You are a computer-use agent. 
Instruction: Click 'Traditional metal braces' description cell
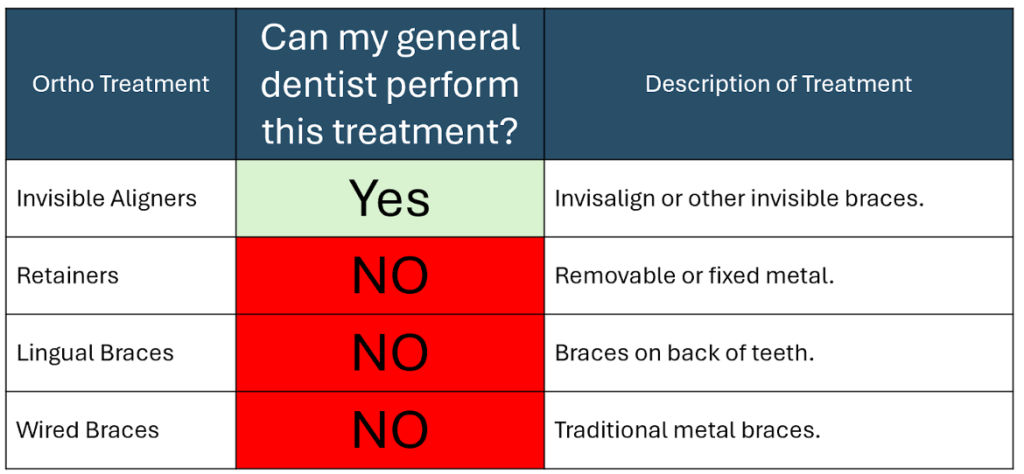pos(778,430)
